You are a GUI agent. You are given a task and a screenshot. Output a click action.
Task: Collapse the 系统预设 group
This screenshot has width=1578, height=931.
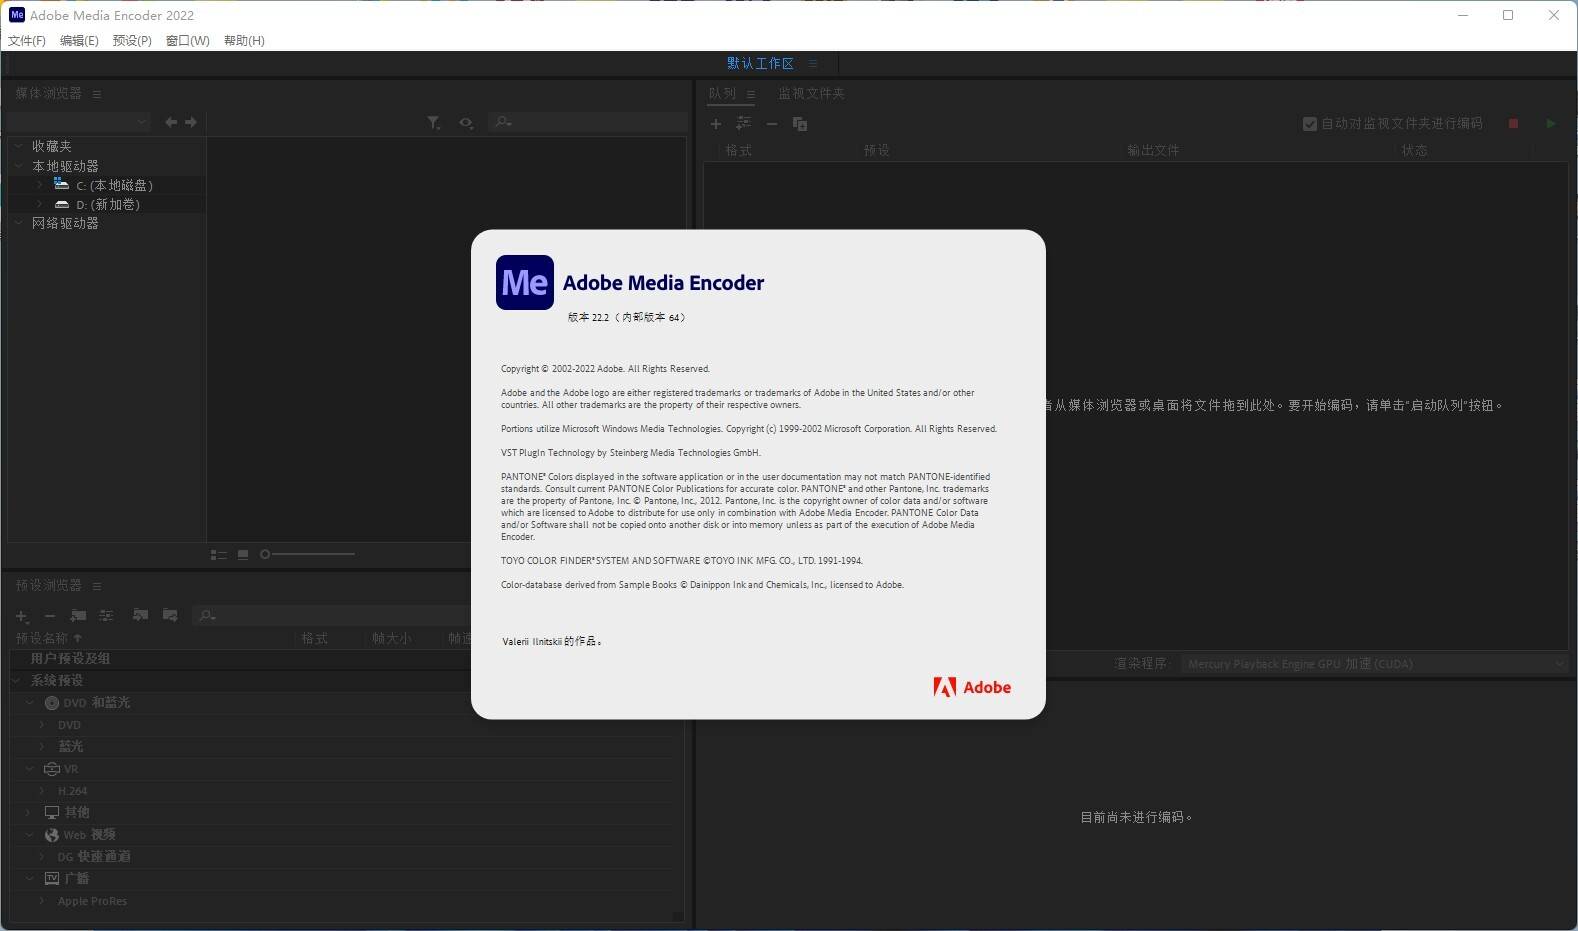pyautogui.click(x=17, y=681)
